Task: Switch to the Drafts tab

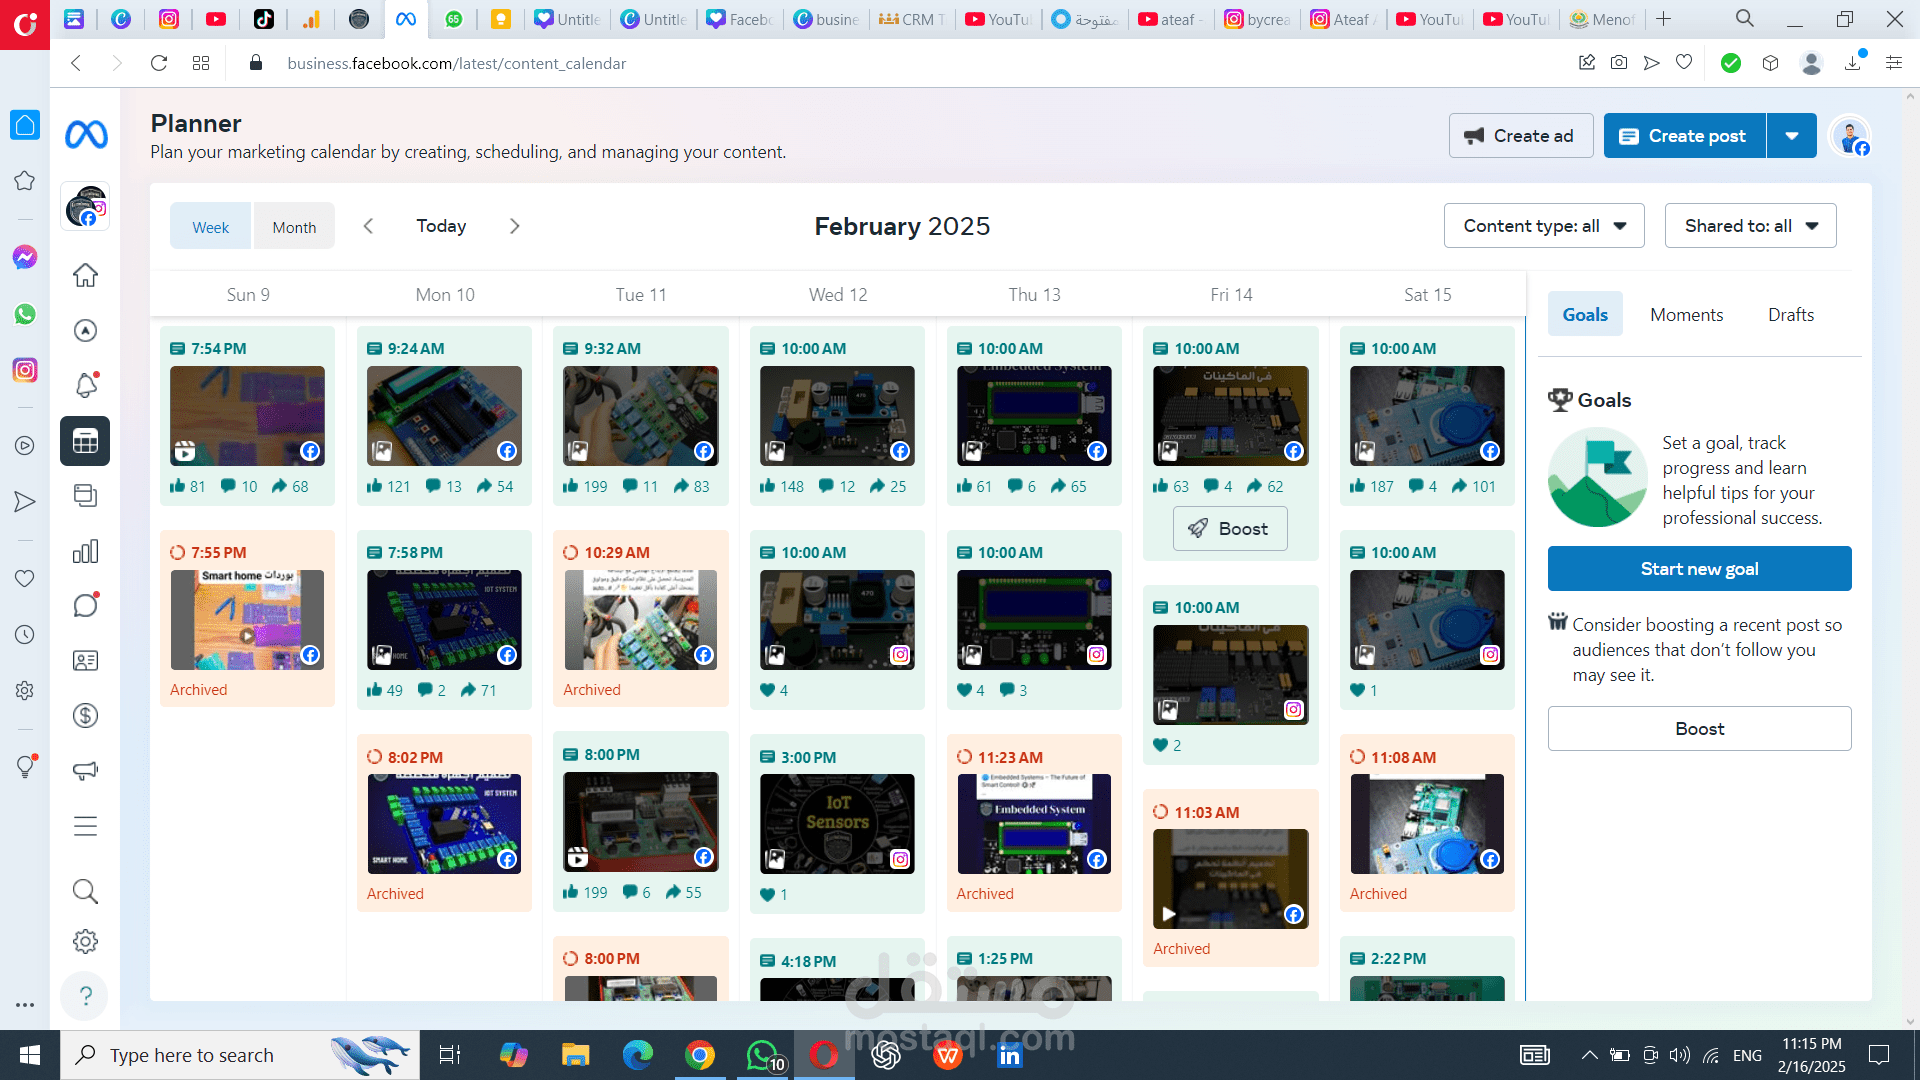Action: click(x=1790, y=315)
